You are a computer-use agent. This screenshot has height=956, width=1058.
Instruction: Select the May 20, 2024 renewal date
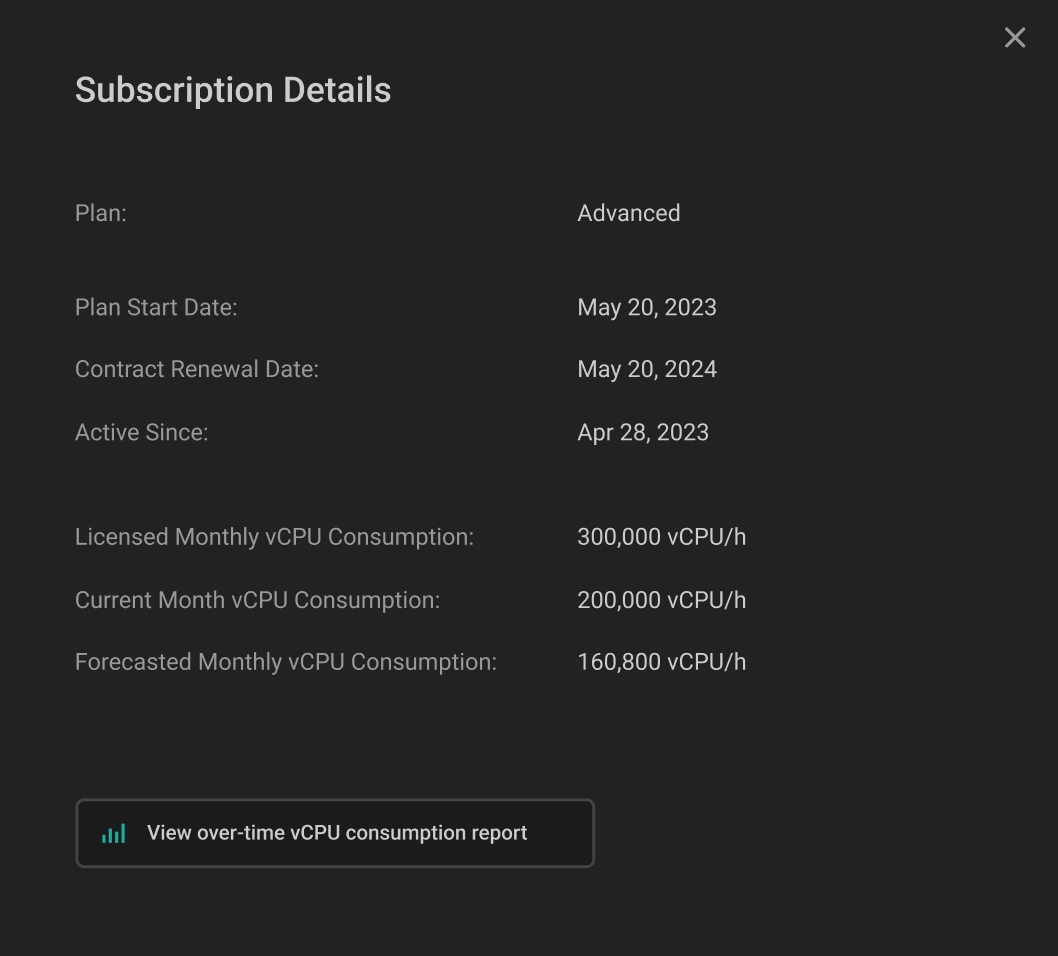pyautogui.click(x=646, y=369)
